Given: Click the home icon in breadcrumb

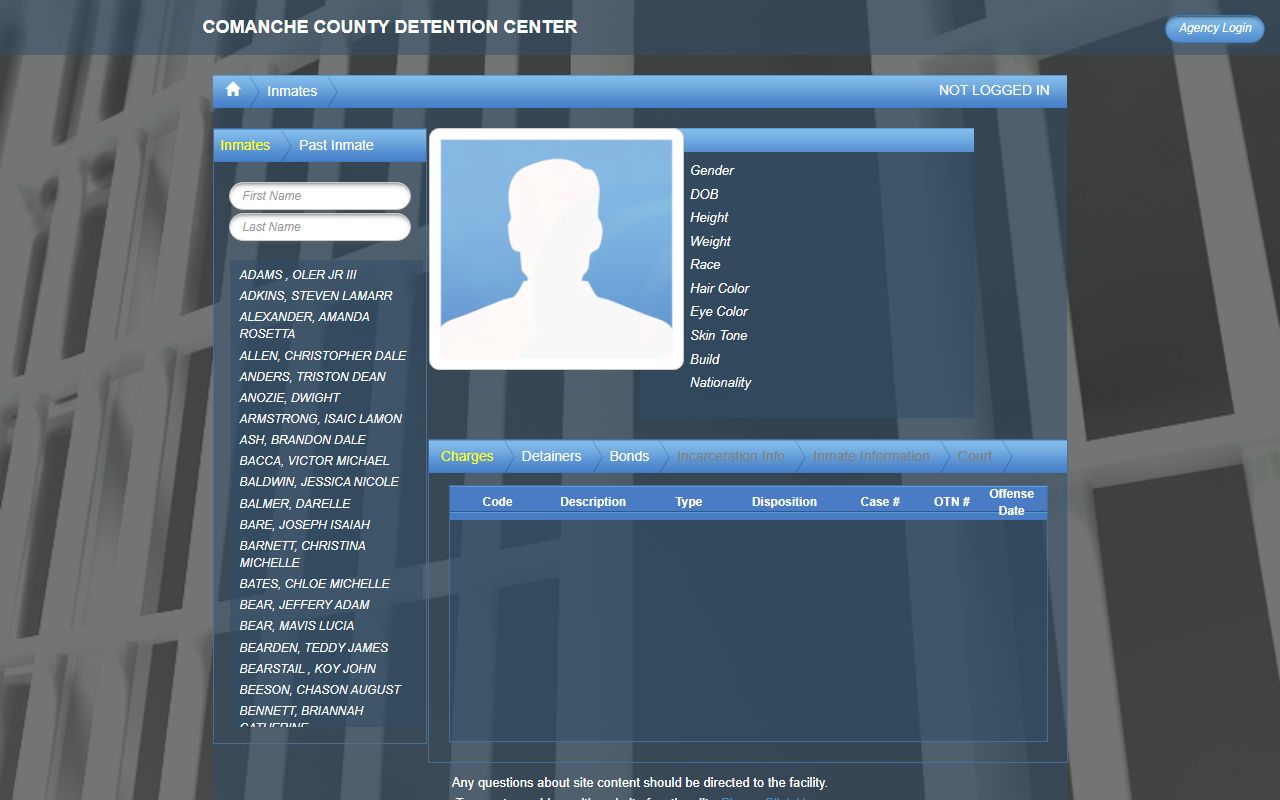Looking at the screenshot, I should [233, 90].
